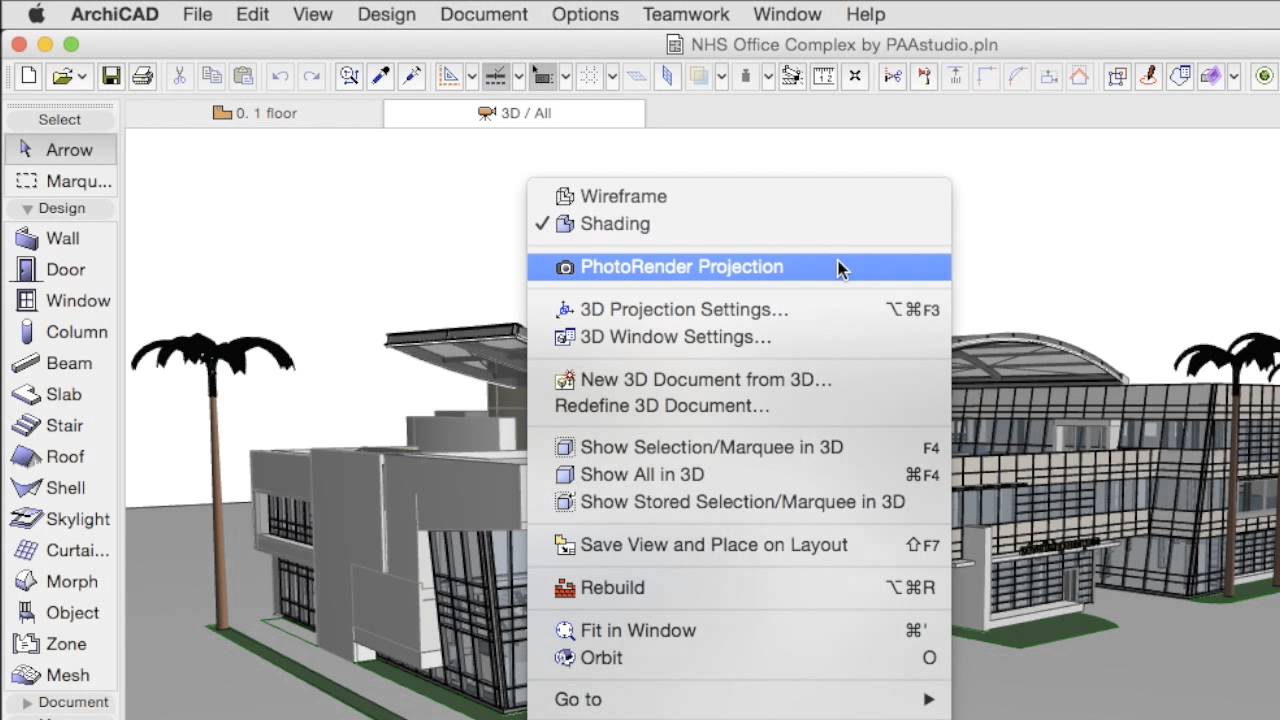Viewport: 1280px width, 720px height.
Task: Click the Gravity weight icon
Action: pos(745,76)
